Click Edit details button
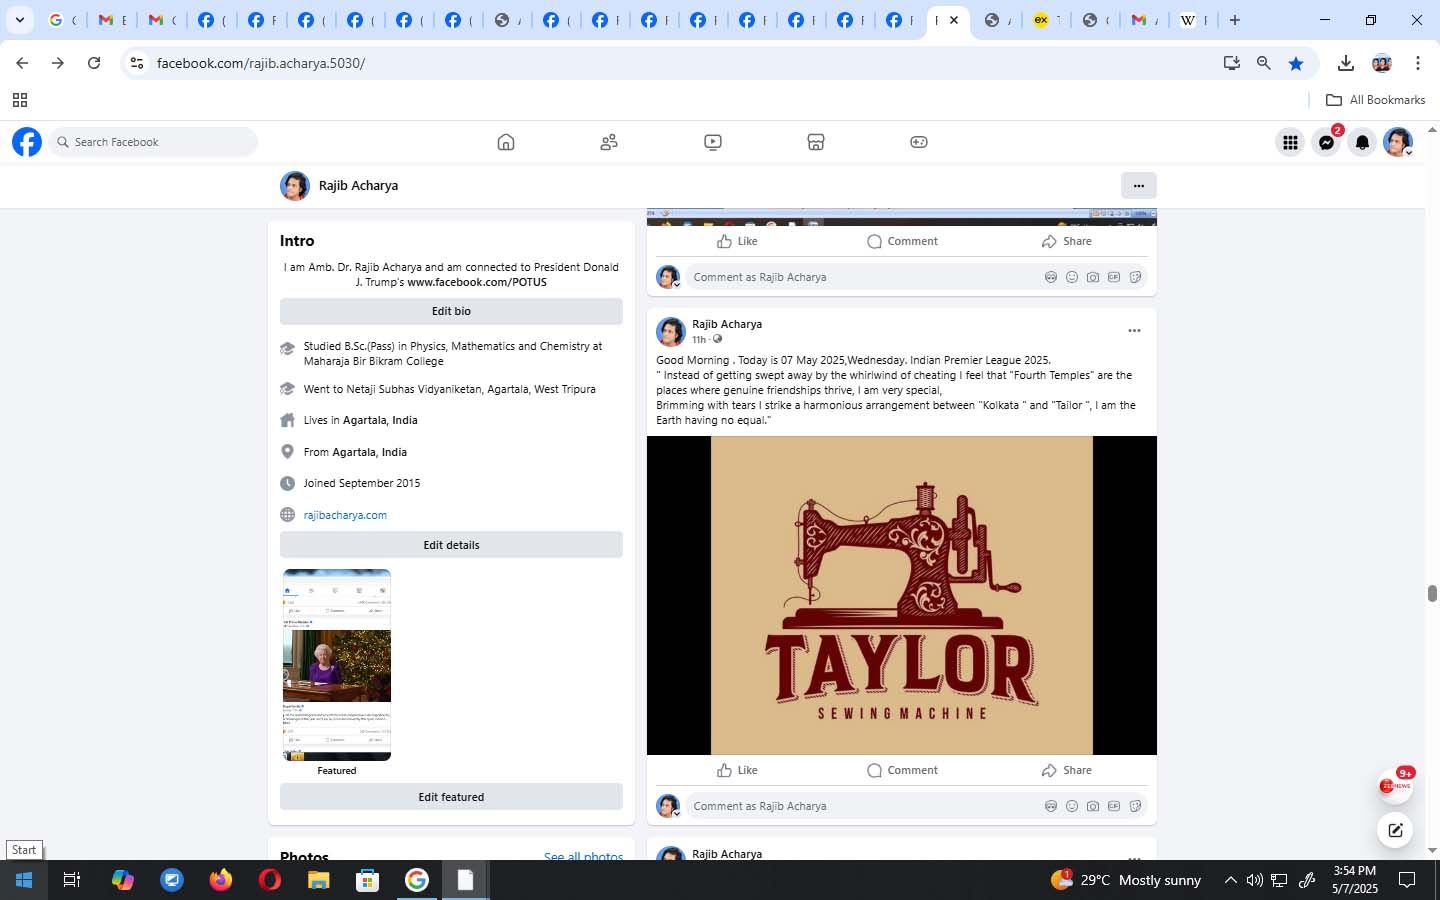The width and height of the screenshot is (1440, 900). [451, 545]
